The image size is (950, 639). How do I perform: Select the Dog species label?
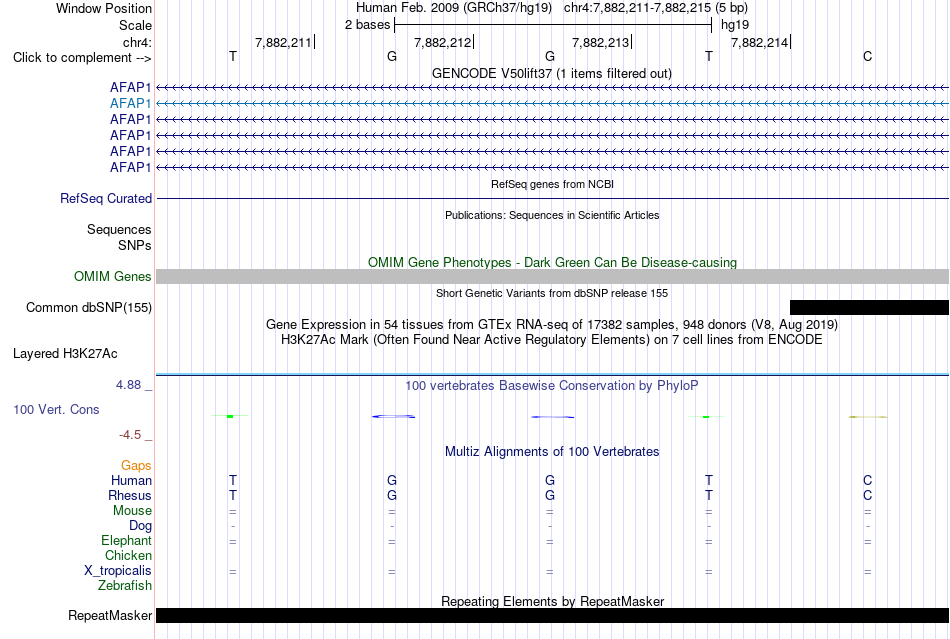point(141,526)
